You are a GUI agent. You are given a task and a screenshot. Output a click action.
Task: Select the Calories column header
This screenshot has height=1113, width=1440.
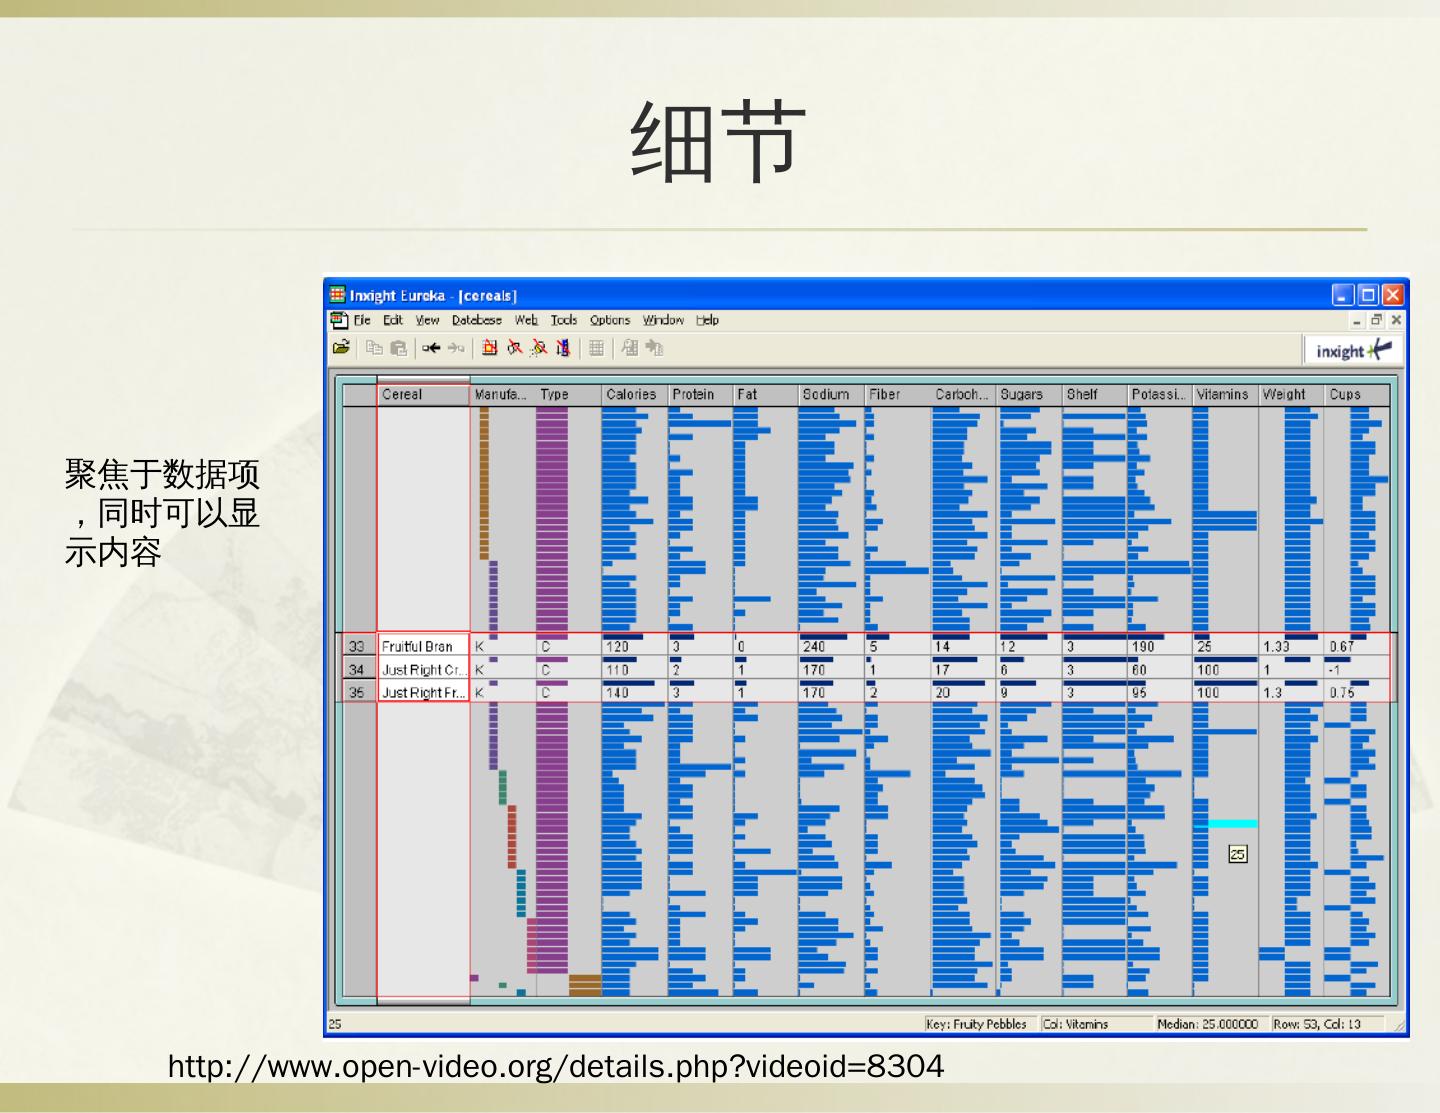pyautogui.click(x=633, y=394)
